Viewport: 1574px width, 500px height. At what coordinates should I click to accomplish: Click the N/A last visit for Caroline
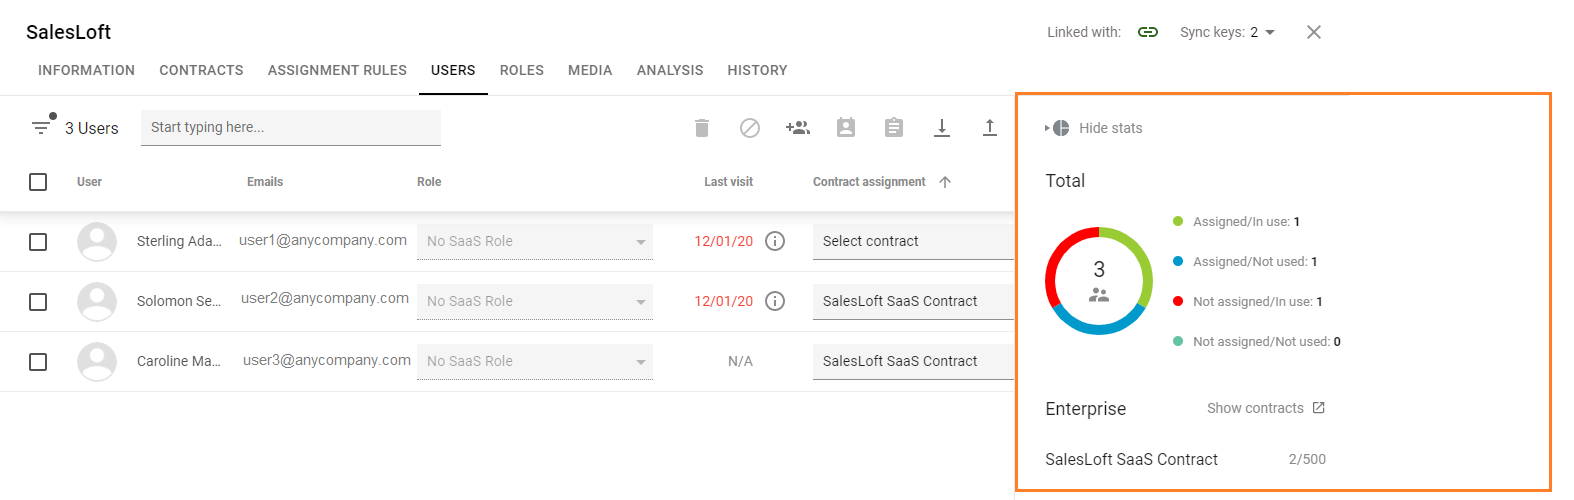click(740, 361)
